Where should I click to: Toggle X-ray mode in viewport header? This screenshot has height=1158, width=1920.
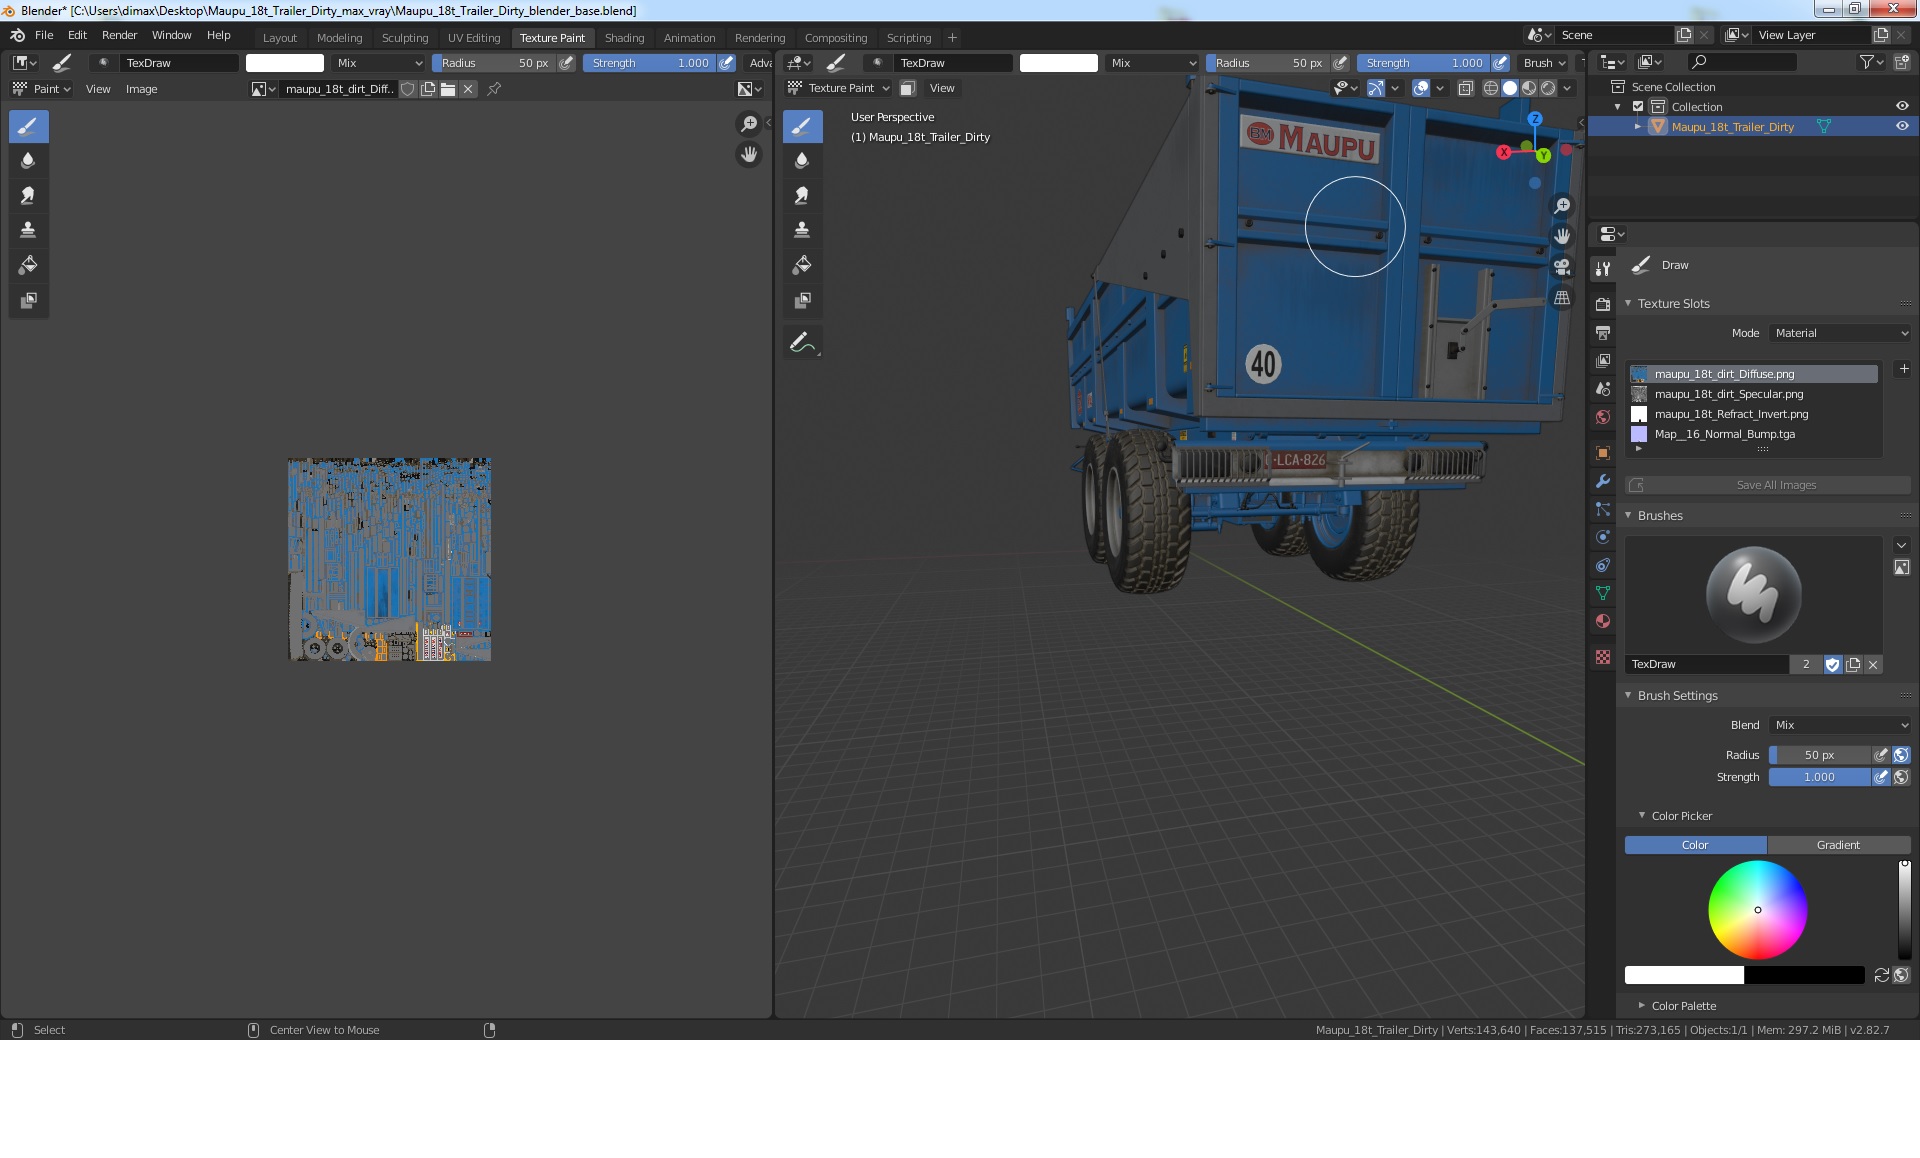pyautogui.click(x=1465, y=88)
